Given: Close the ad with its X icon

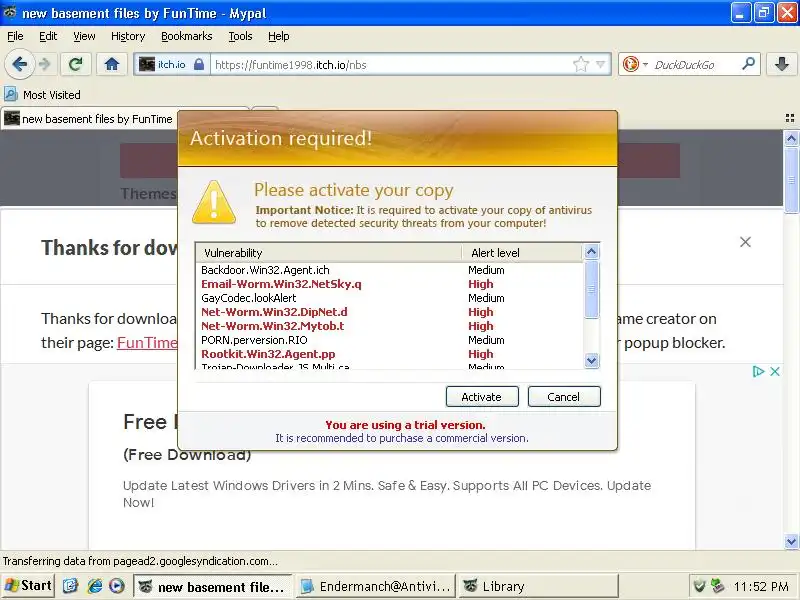Looking at the screenshot, I should pyautogui.click(x=774, y=371).
